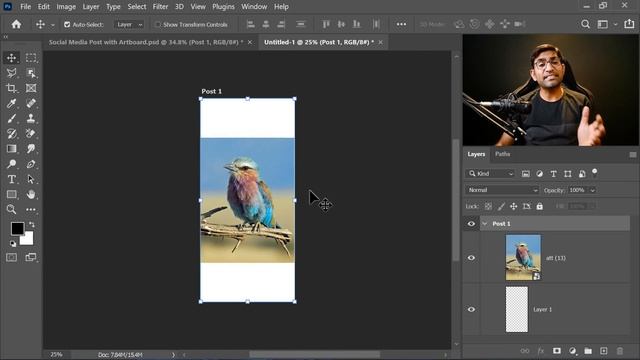Open the status bar info arrow
This screenshot has height=360, width=640.
[x=173, y=355]
